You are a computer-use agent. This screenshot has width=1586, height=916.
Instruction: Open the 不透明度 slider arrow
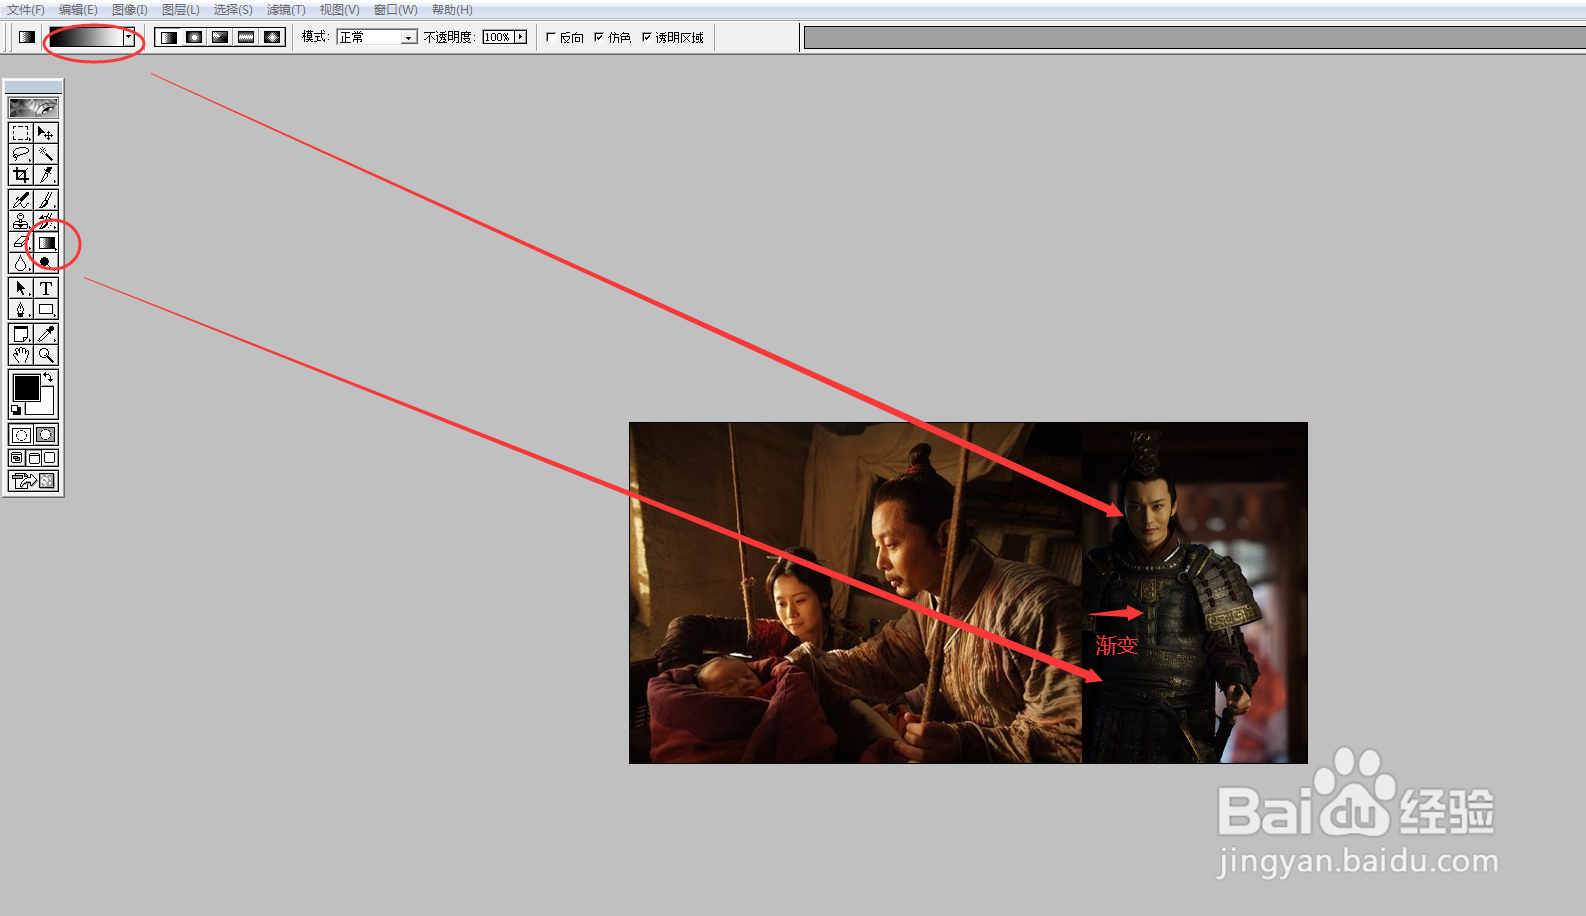click(x=520, y=37)
